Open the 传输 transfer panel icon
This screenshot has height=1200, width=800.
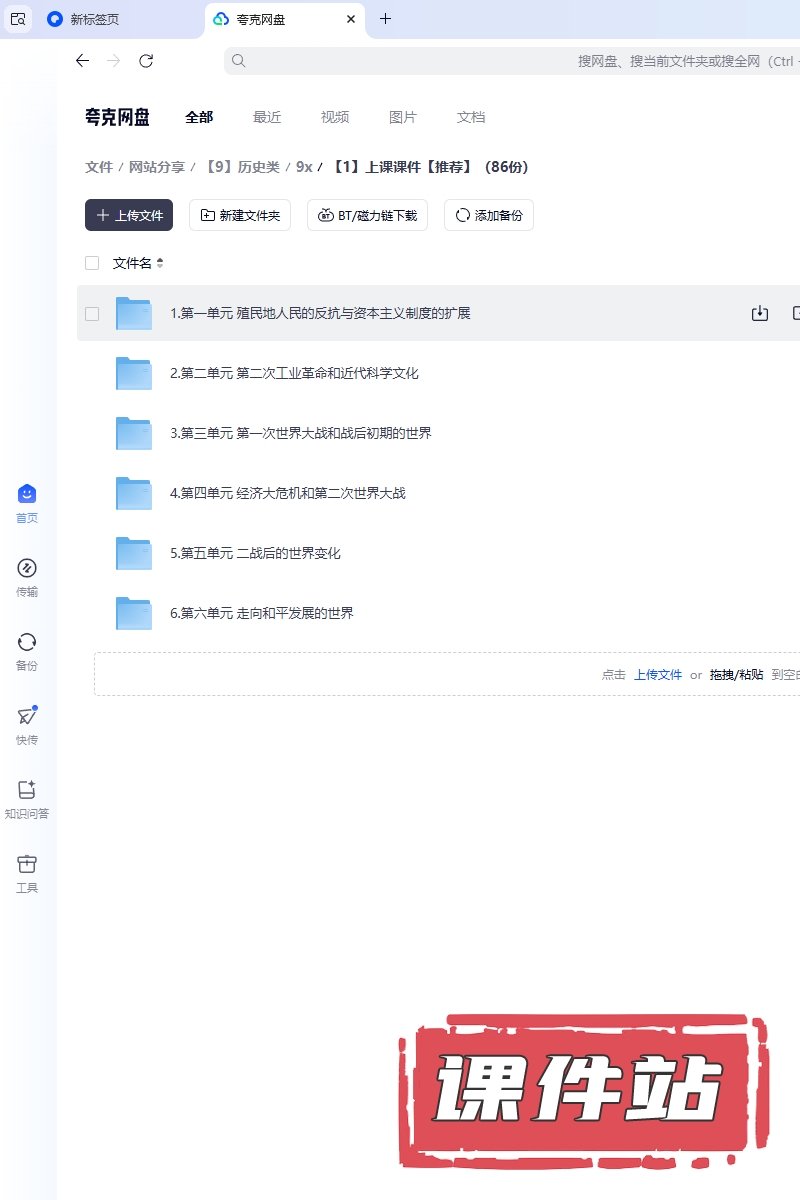[x=27, y=568]
